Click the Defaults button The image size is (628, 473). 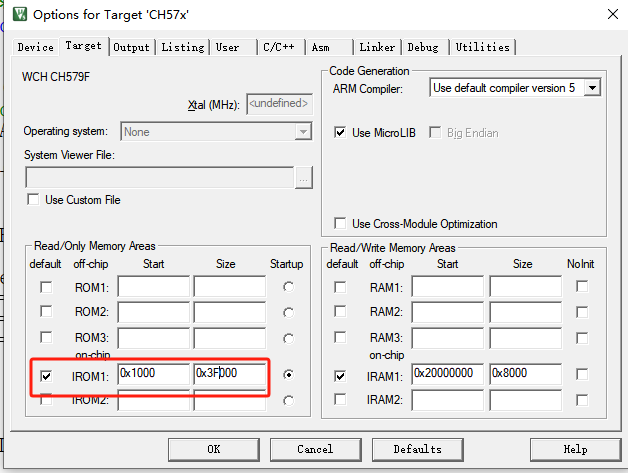click(418, 449)
